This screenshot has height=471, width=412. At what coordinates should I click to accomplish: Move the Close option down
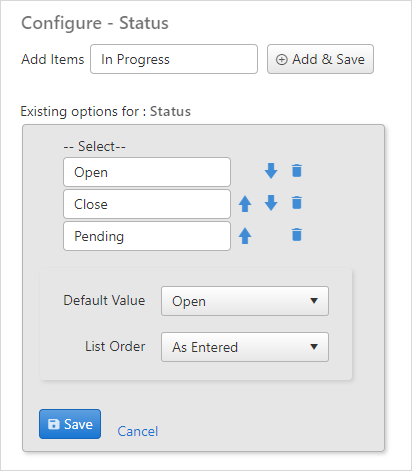(271, 203)
